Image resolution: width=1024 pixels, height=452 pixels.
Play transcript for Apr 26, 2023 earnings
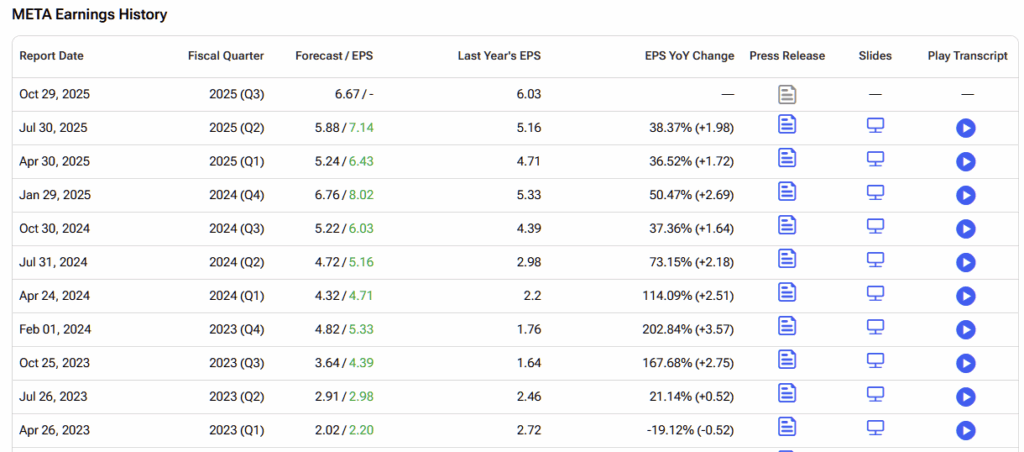[x=966, y=430]
